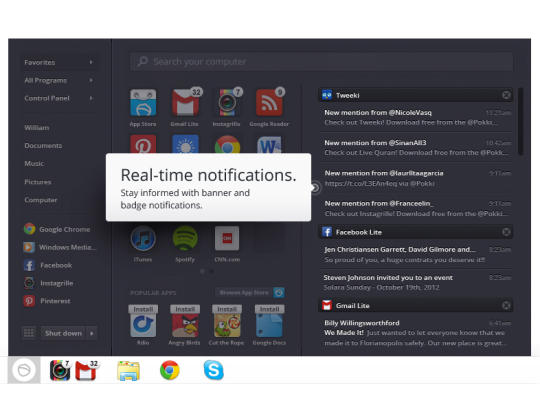Image resolution: width=540 pixels, height=405 pixels.
Task: Dismiss the Tweeki notification group
Action: click(x=506, y=95)
